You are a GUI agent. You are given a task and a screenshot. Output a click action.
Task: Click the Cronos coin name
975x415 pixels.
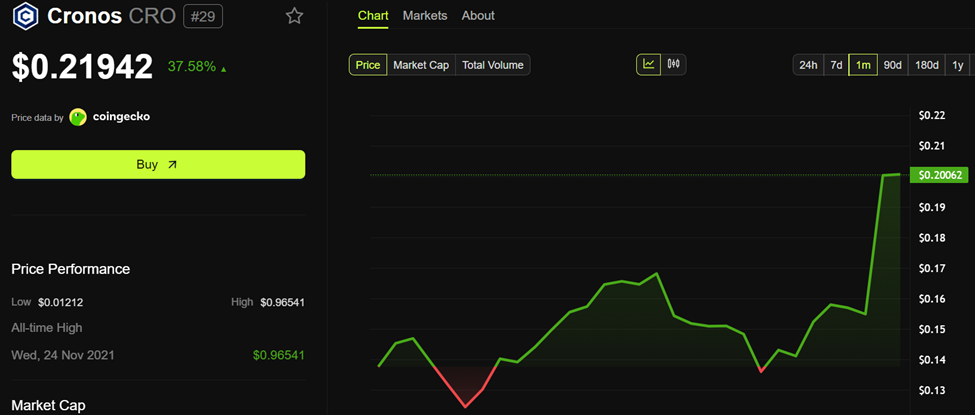click(x=84, y=16)
